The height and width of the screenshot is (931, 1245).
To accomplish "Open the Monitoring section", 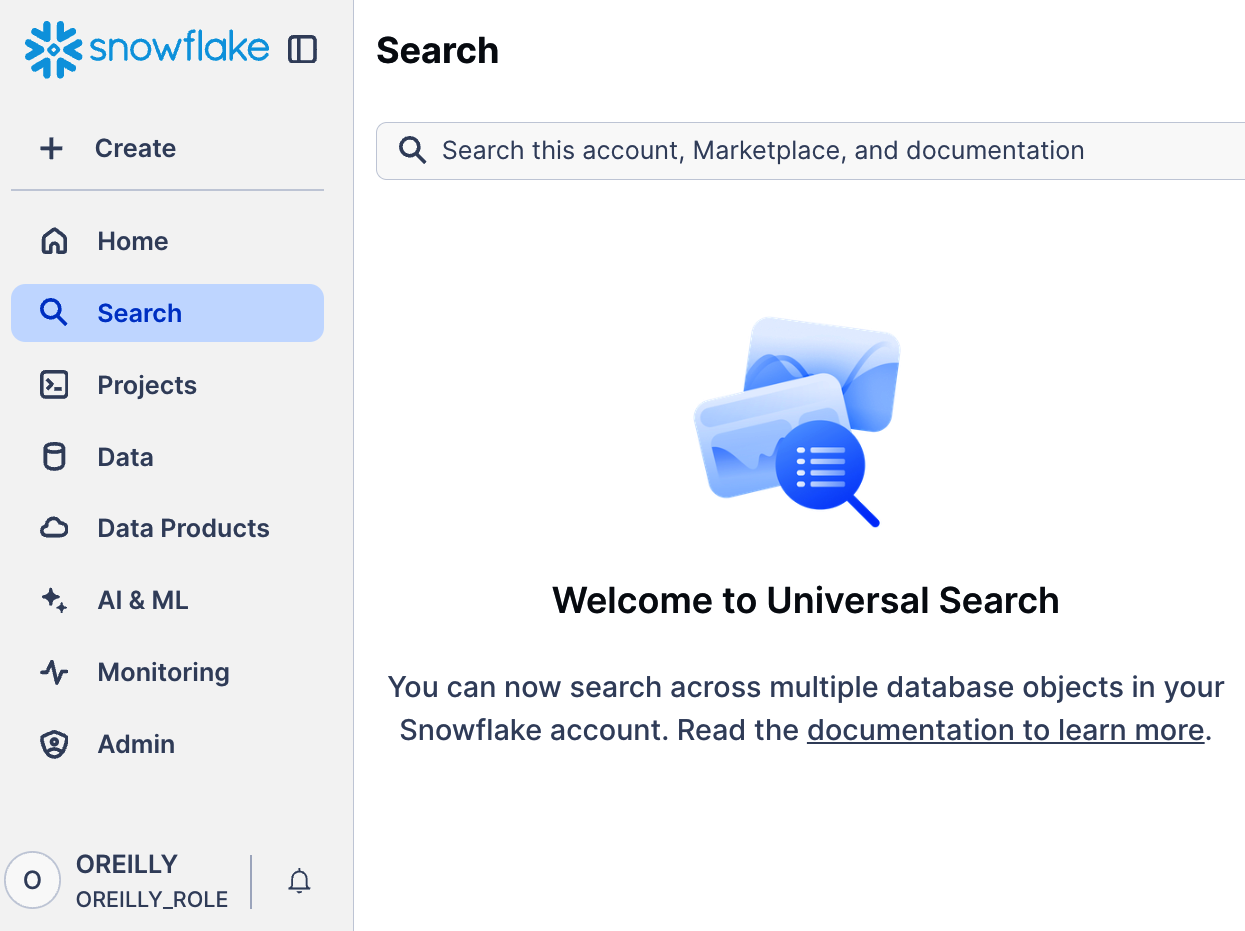I will (x=167, y=672).
